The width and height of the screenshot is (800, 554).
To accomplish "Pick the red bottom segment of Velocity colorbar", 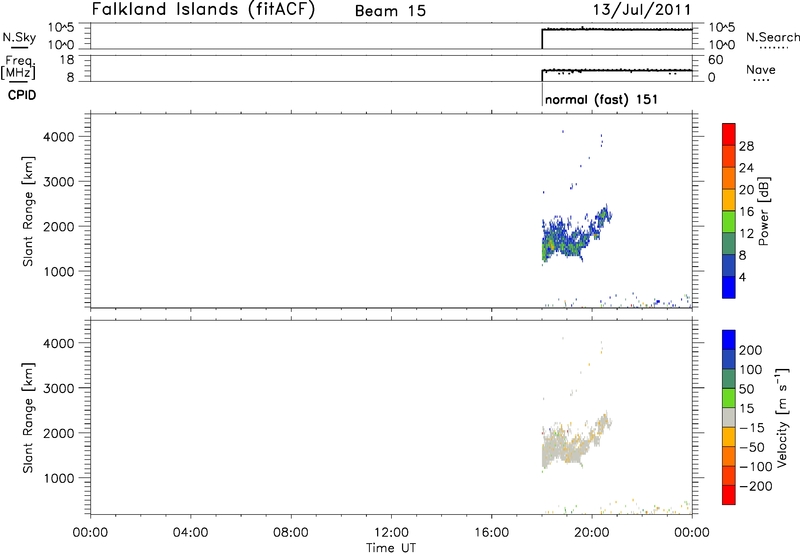I will coord(729,495).
